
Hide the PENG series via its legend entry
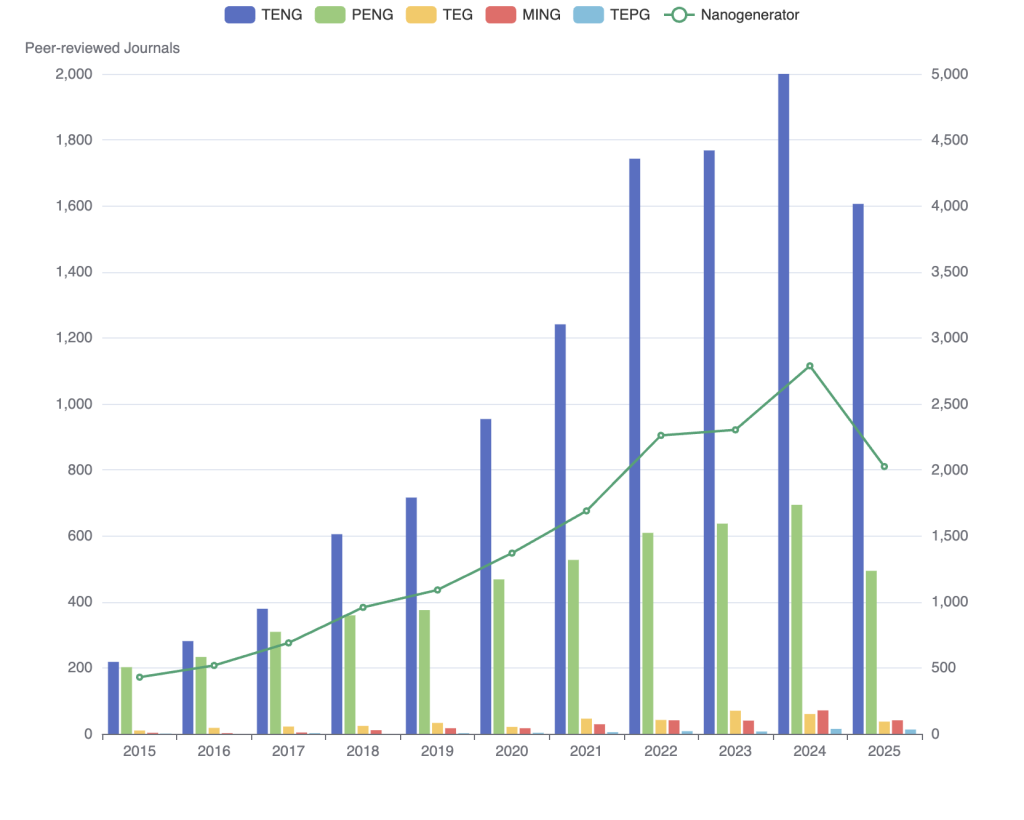click(334, 14)
